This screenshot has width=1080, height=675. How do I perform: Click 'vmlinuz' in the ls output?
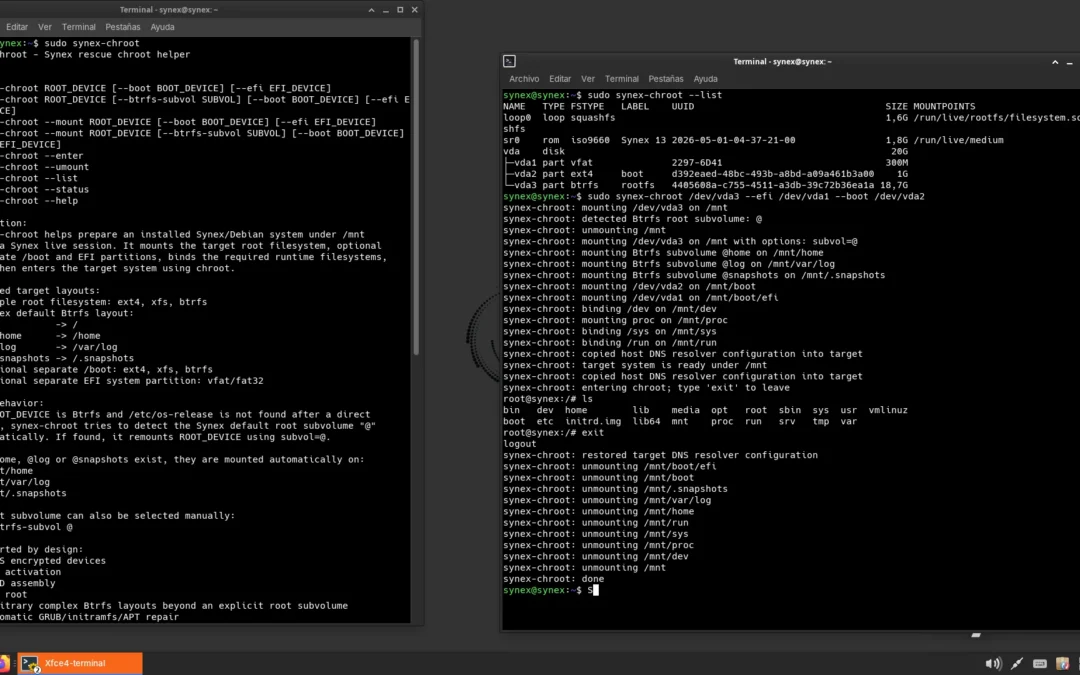point(888,411)
